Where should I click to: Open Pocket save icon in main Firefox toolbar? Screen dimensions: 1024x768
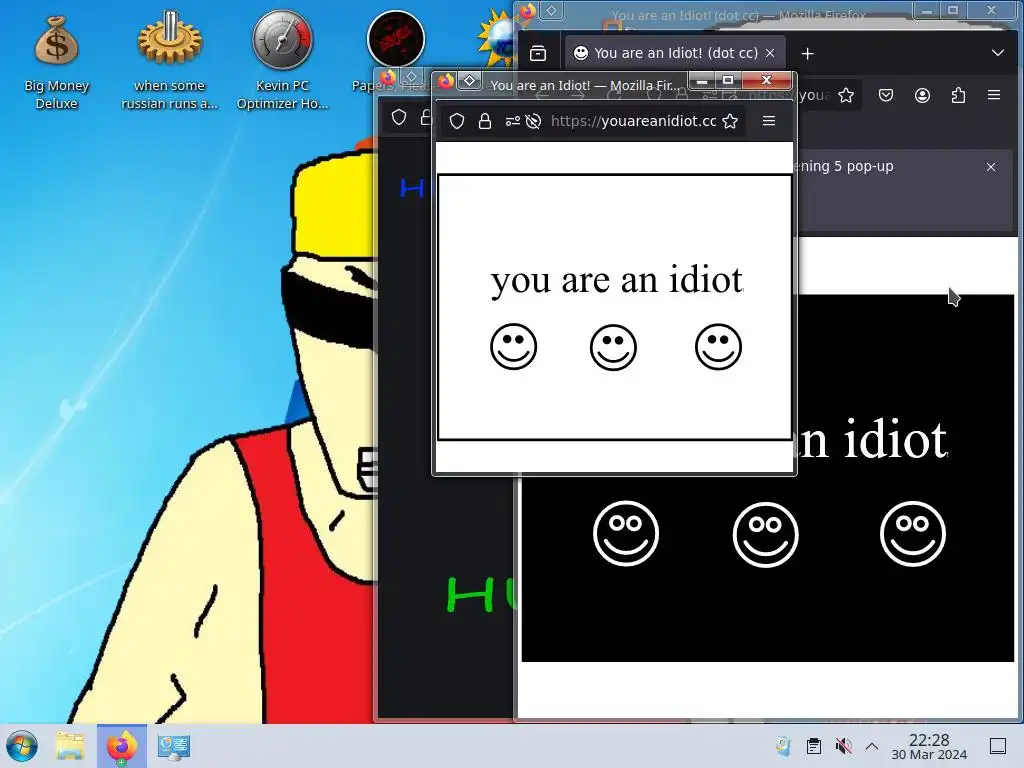886,95
